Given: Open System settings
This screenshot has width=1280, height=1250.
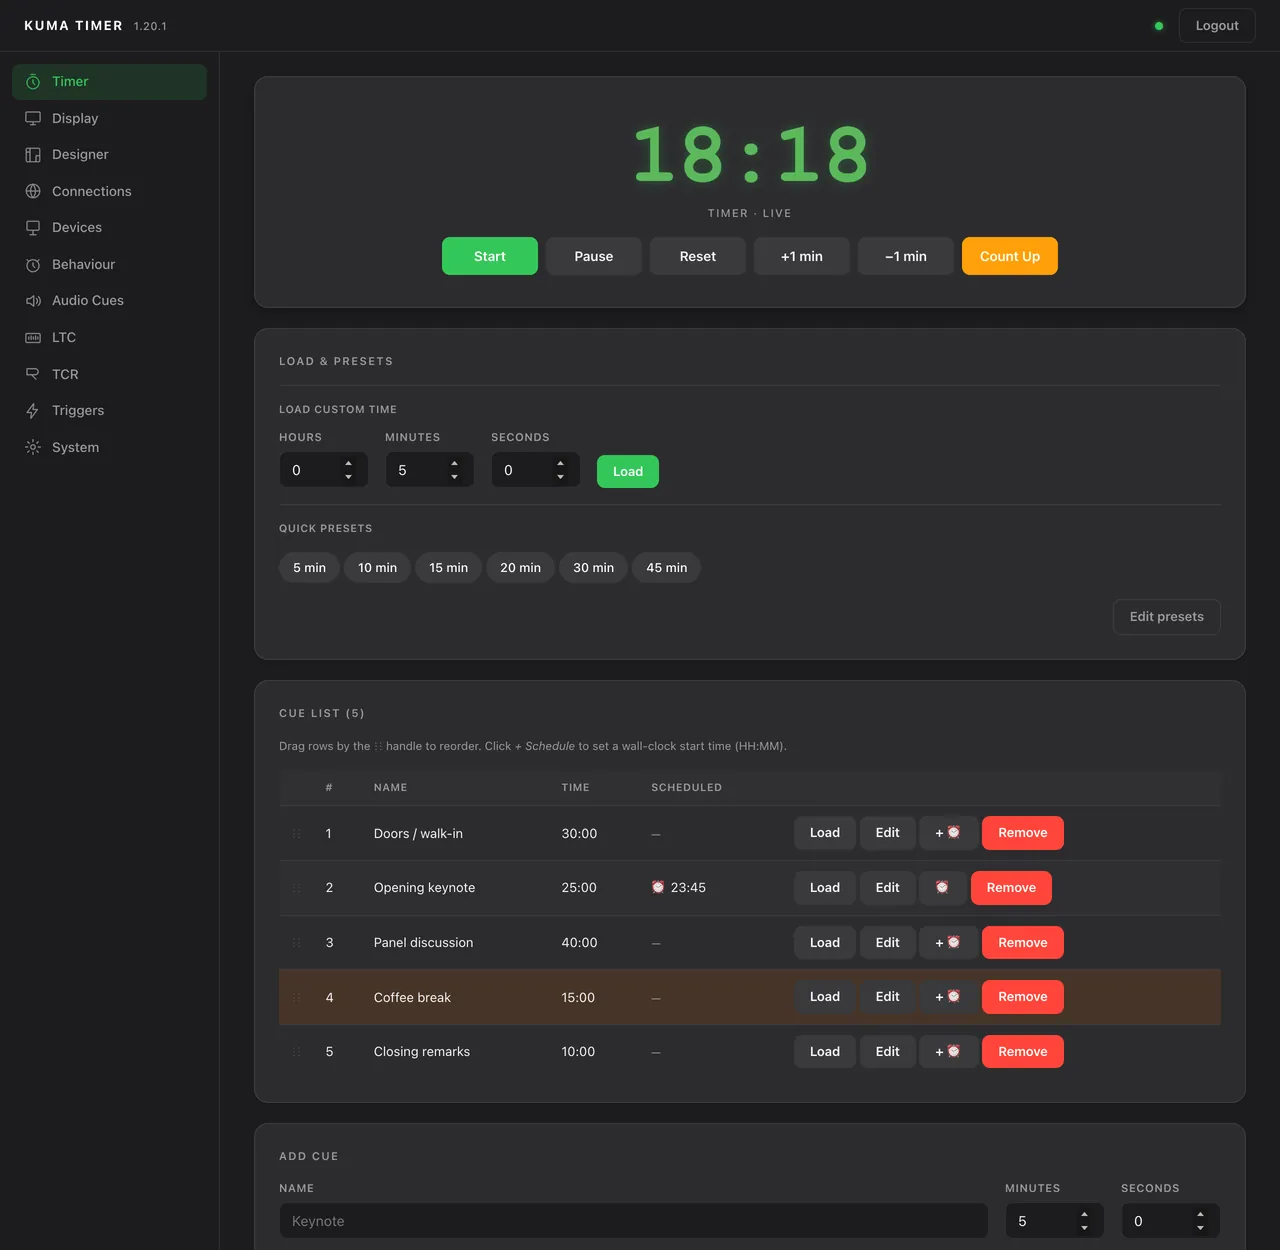Looking at the screenshot, I should 109,447.
